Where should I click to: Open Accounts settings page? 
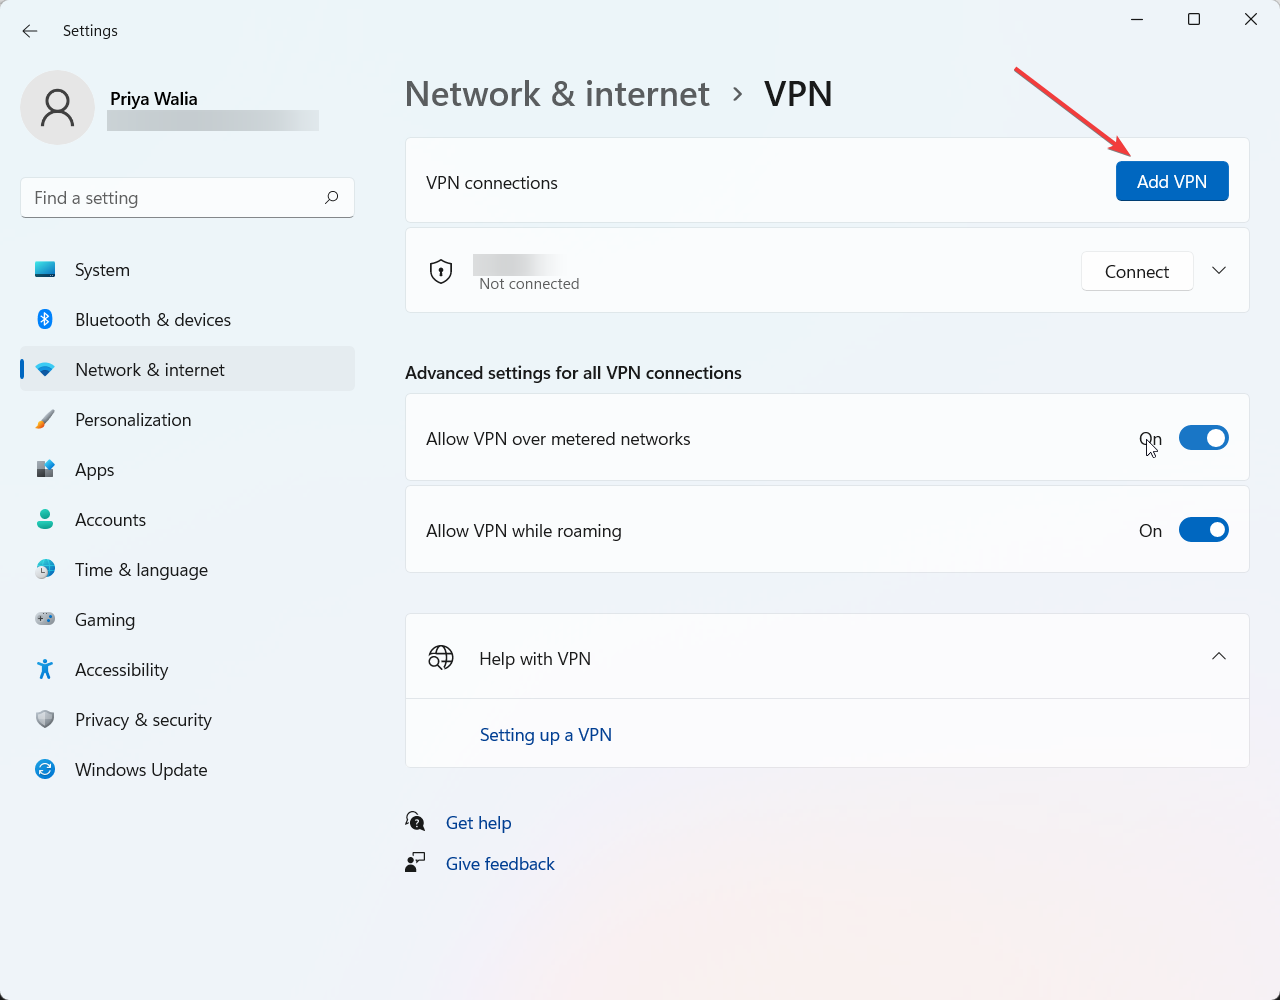point(187,519)
